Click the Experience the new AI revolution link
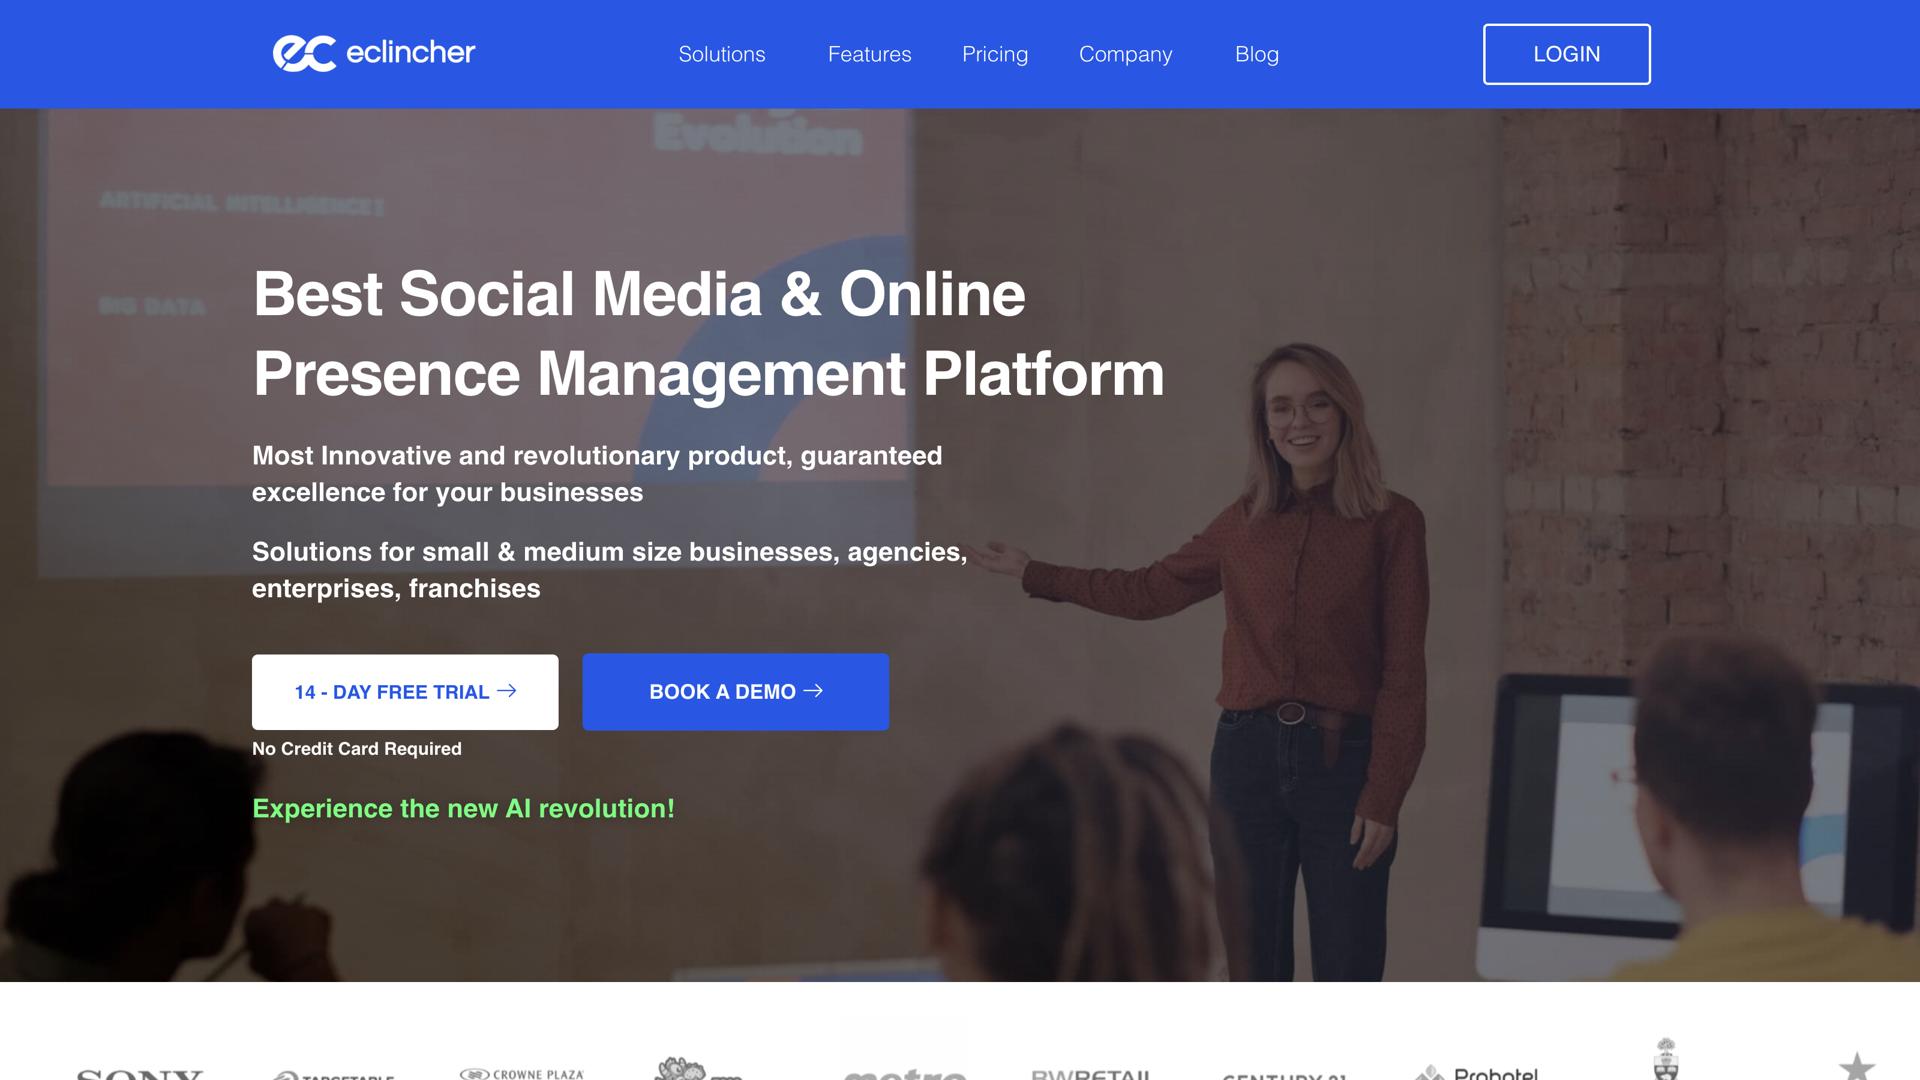 click(463, 808)
